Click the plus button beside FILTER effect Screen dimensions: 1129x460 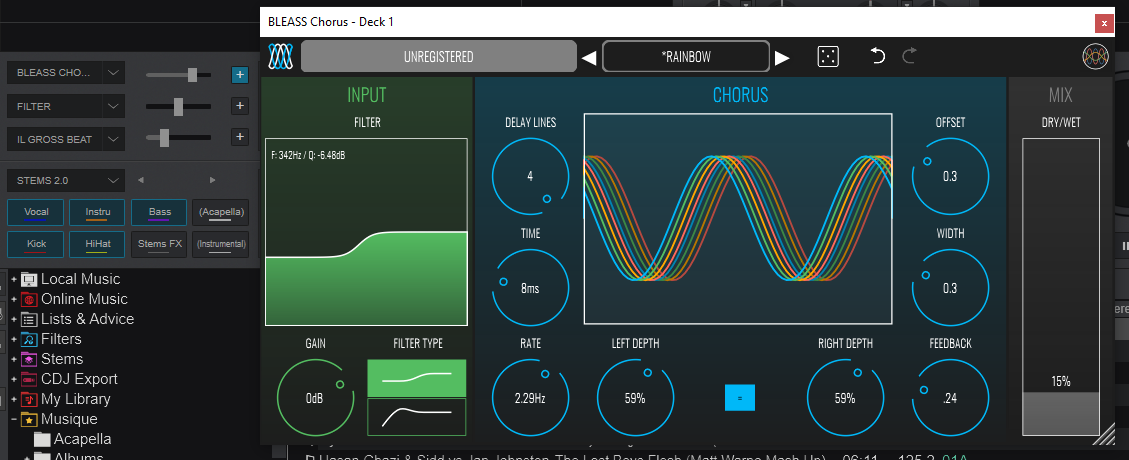(239, 106)
